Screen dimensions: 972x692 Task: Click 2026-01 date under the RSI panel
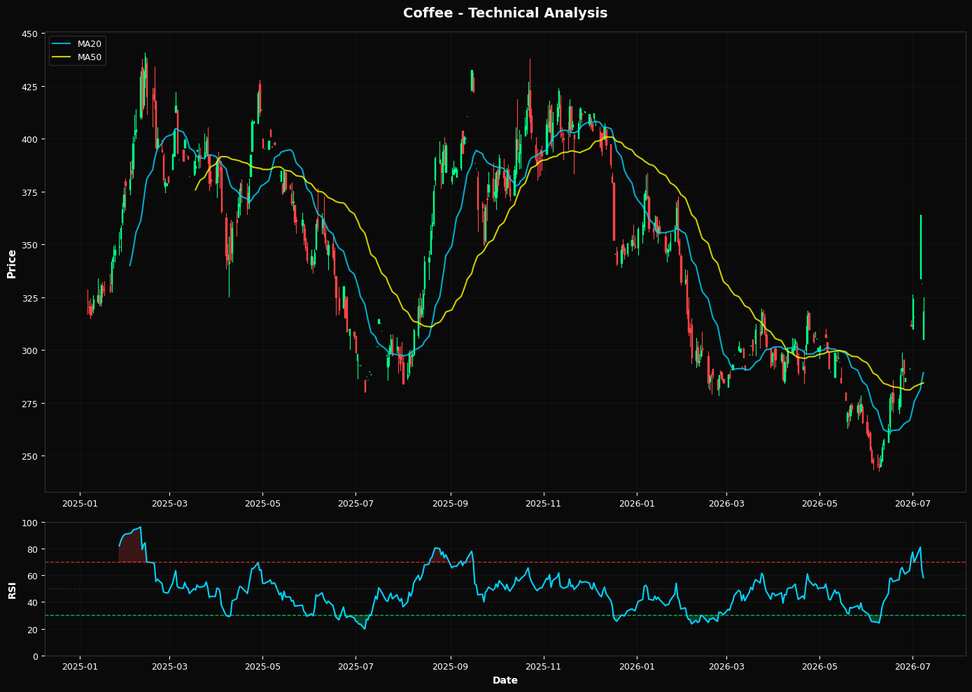pos(637,668)
